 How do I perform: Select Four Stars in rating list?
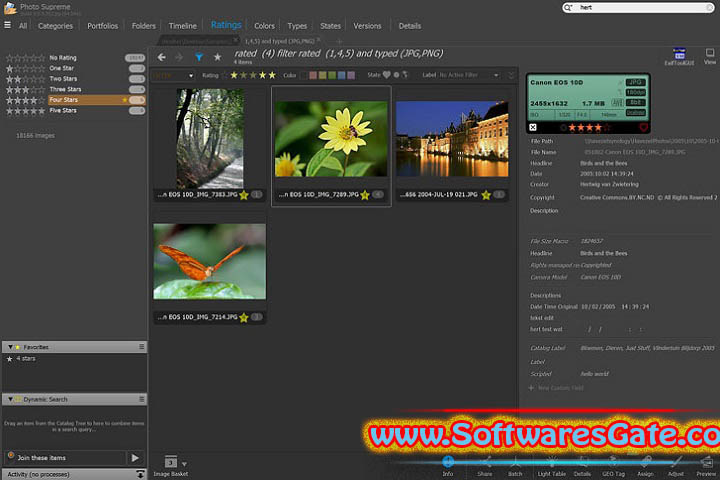point(74,100)
